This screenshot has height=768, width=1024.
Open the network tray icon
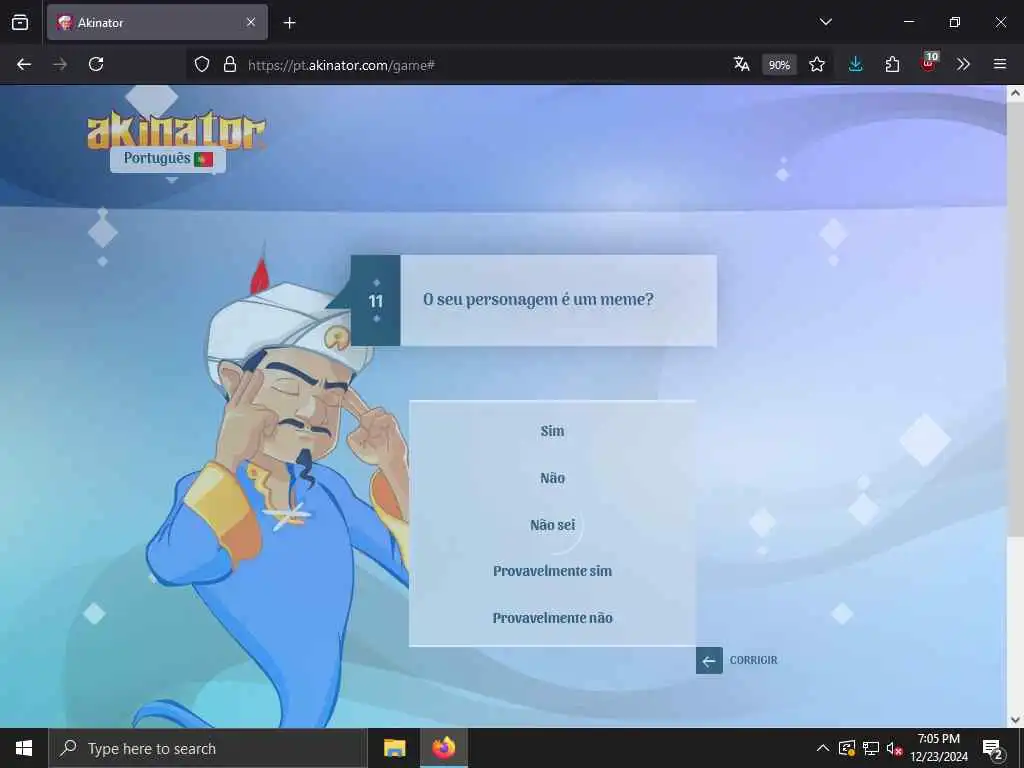coord(871,748)
